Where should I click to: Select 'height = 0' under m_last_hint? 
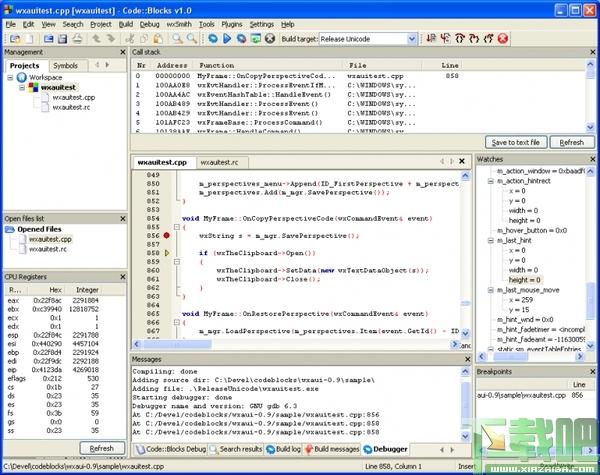(x=524, y=280)
